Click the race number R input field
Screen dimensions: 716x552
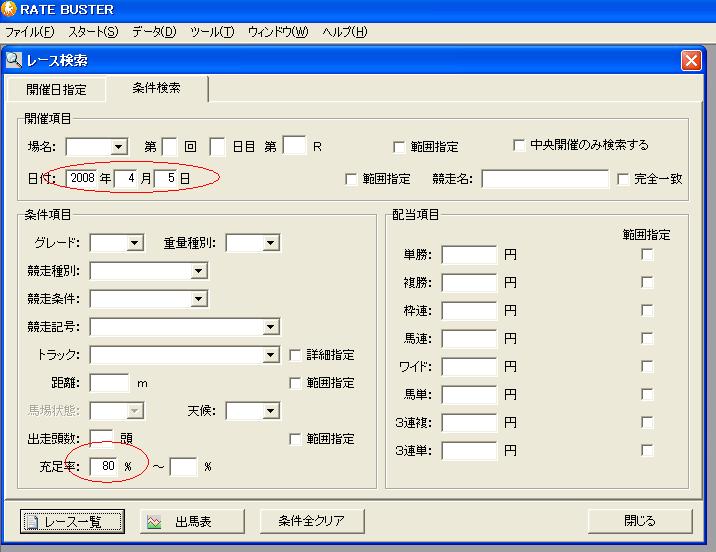point(295,146)
